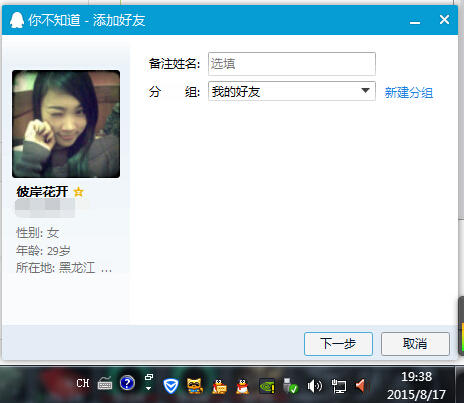This screenshot has width=464, height=403.
Task: Open the NVIDIA tray icon
Action: click(267, 387)
